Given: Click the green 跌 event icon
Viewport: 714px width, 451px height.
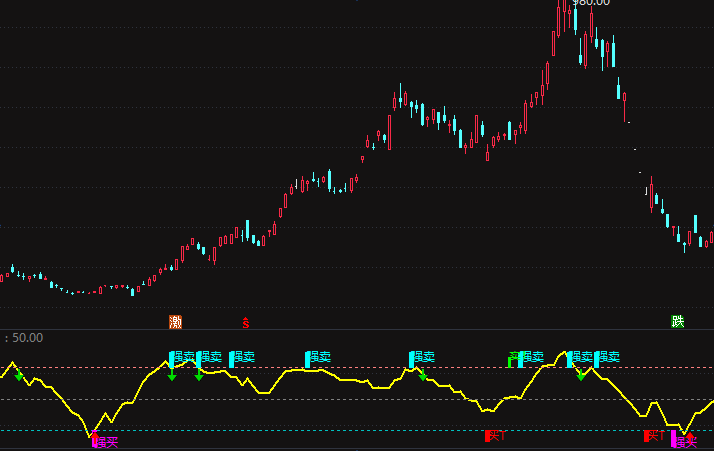Looking at the screenshot, I should point(678,322).
